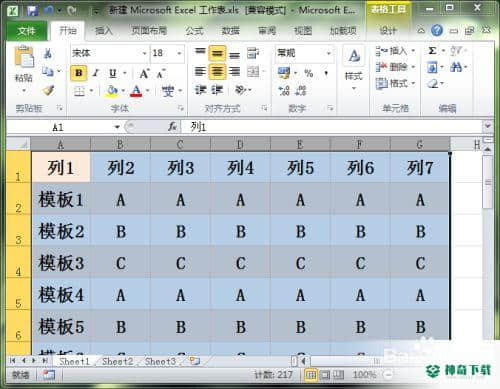Click the Save icon in quick access toolbar

click(32, 11)
